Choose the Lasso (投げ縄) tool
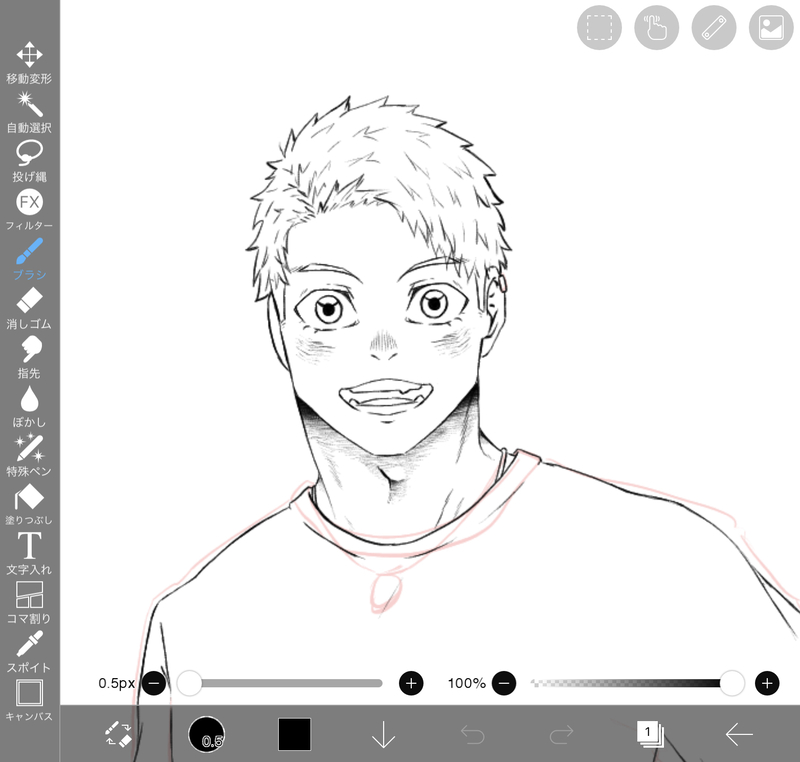Viewport: 800px width, 762px height. pyautogui.click(x=29, y=161)
